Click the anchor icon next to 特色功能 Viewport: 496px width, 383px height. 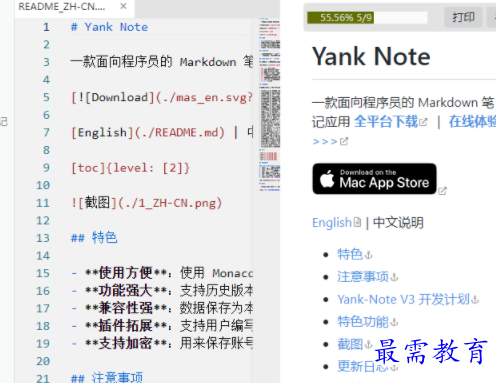click(394, 323)
